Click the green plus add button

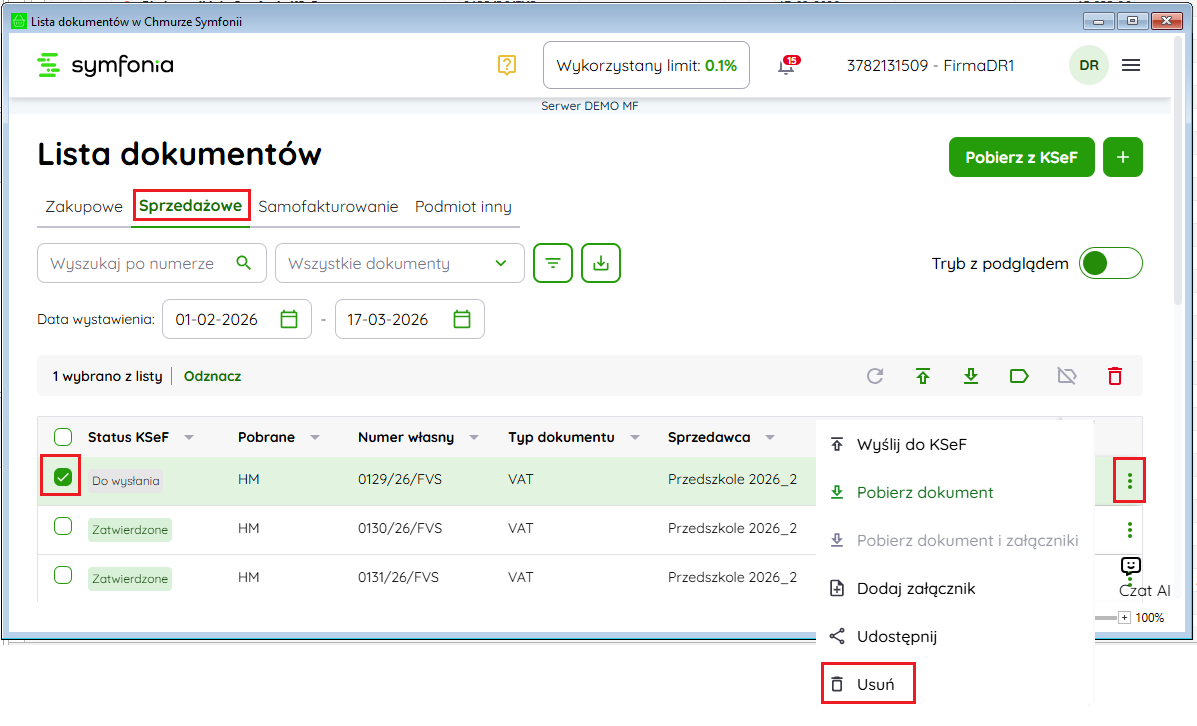1122,157
